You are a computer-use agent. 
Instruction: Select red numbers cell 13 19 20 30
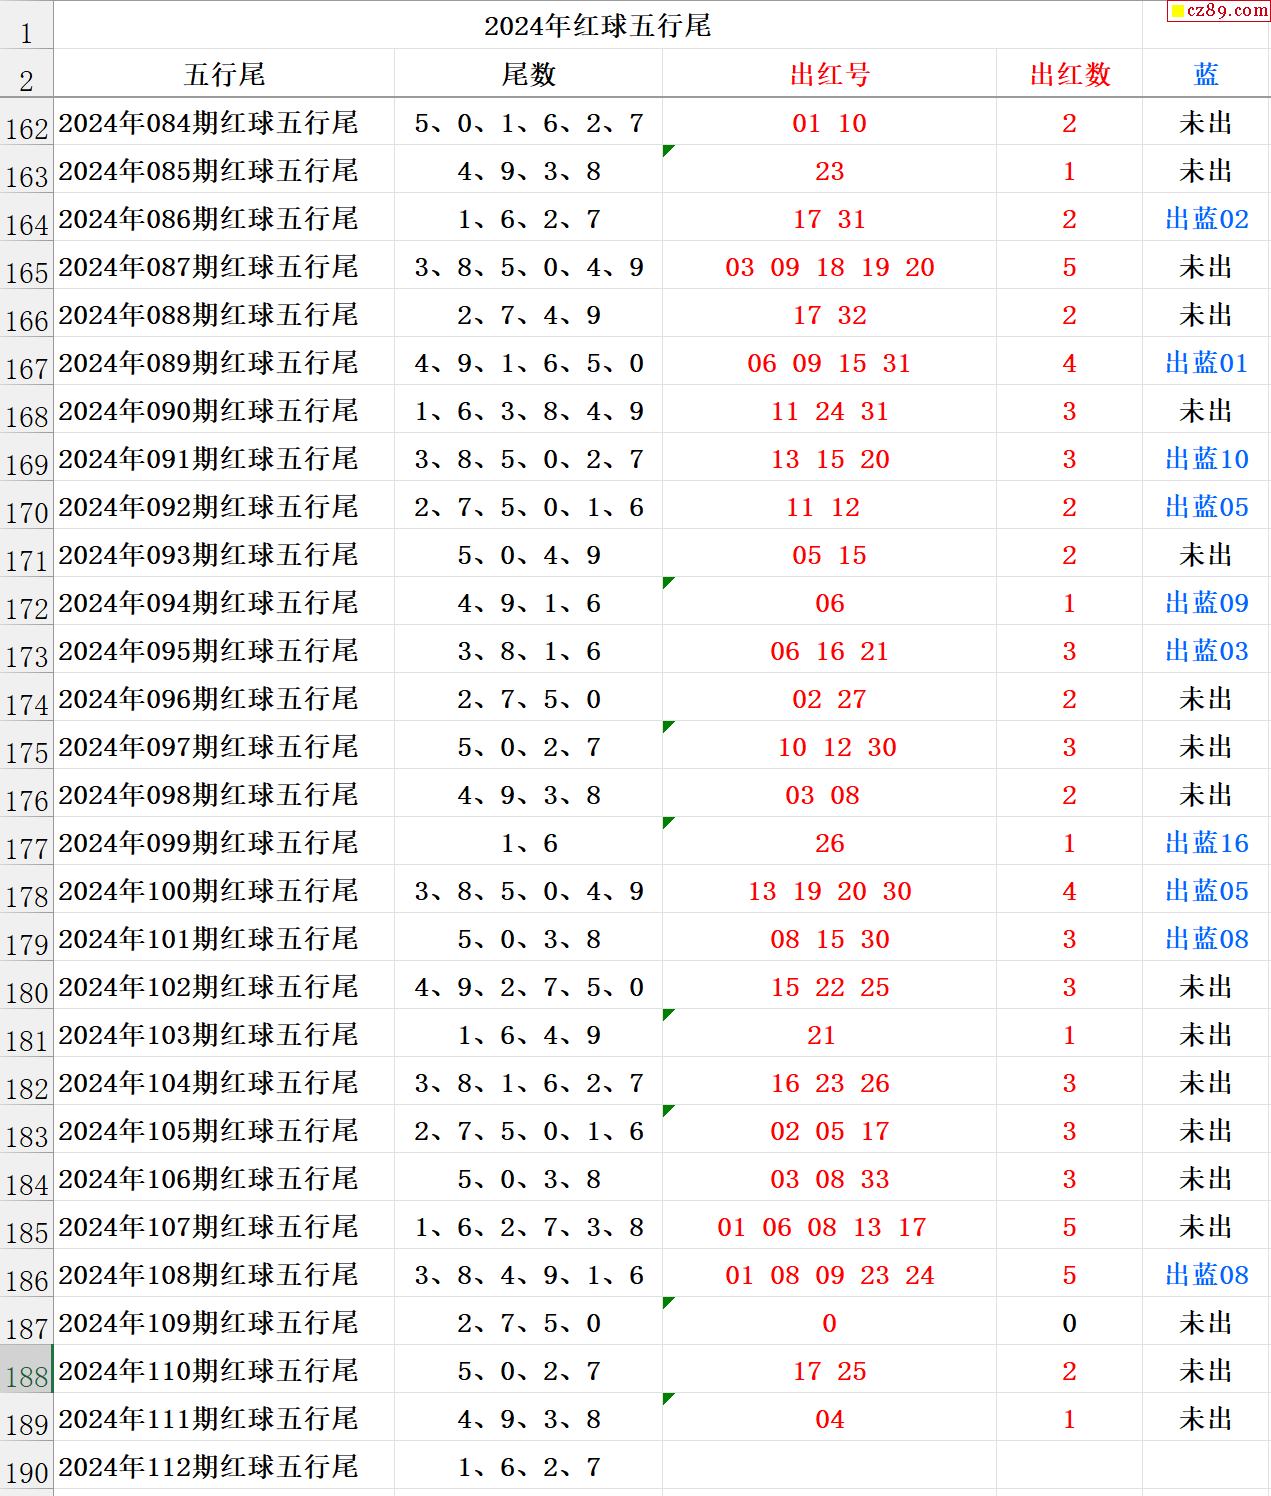[829, 890]
